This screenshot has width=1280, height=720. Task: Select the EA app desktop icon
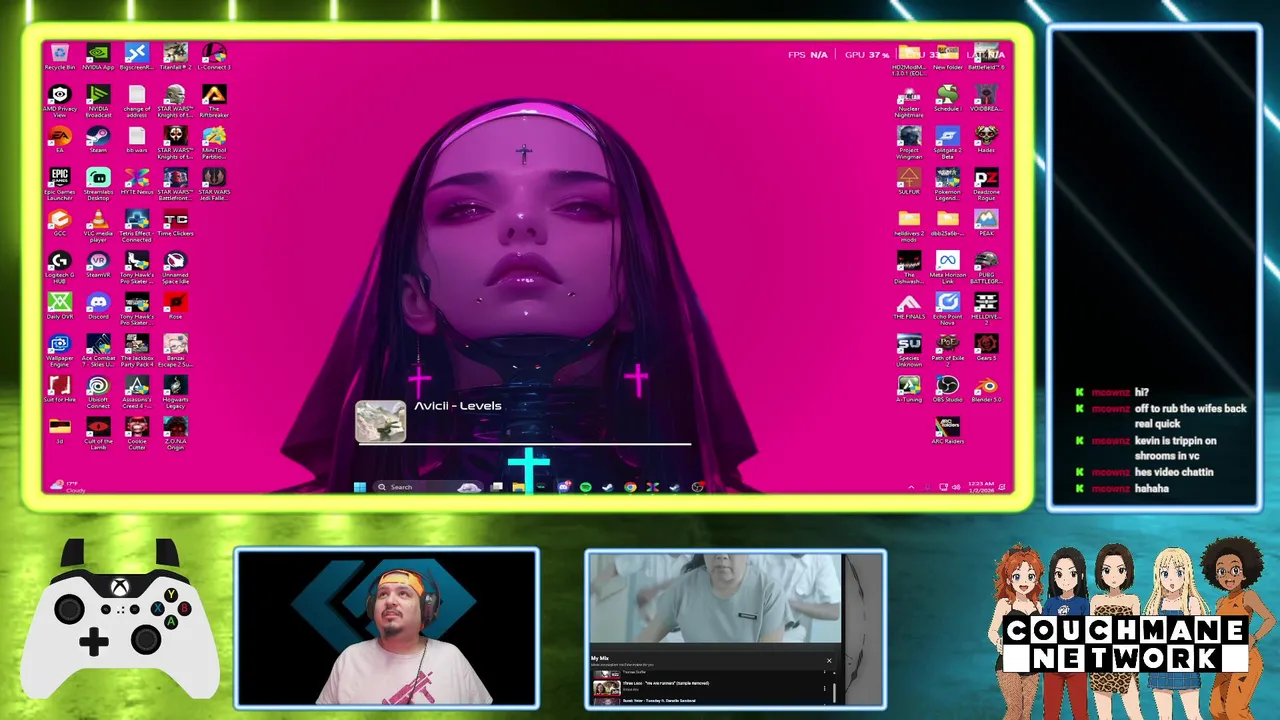click(x=60, y=140)
